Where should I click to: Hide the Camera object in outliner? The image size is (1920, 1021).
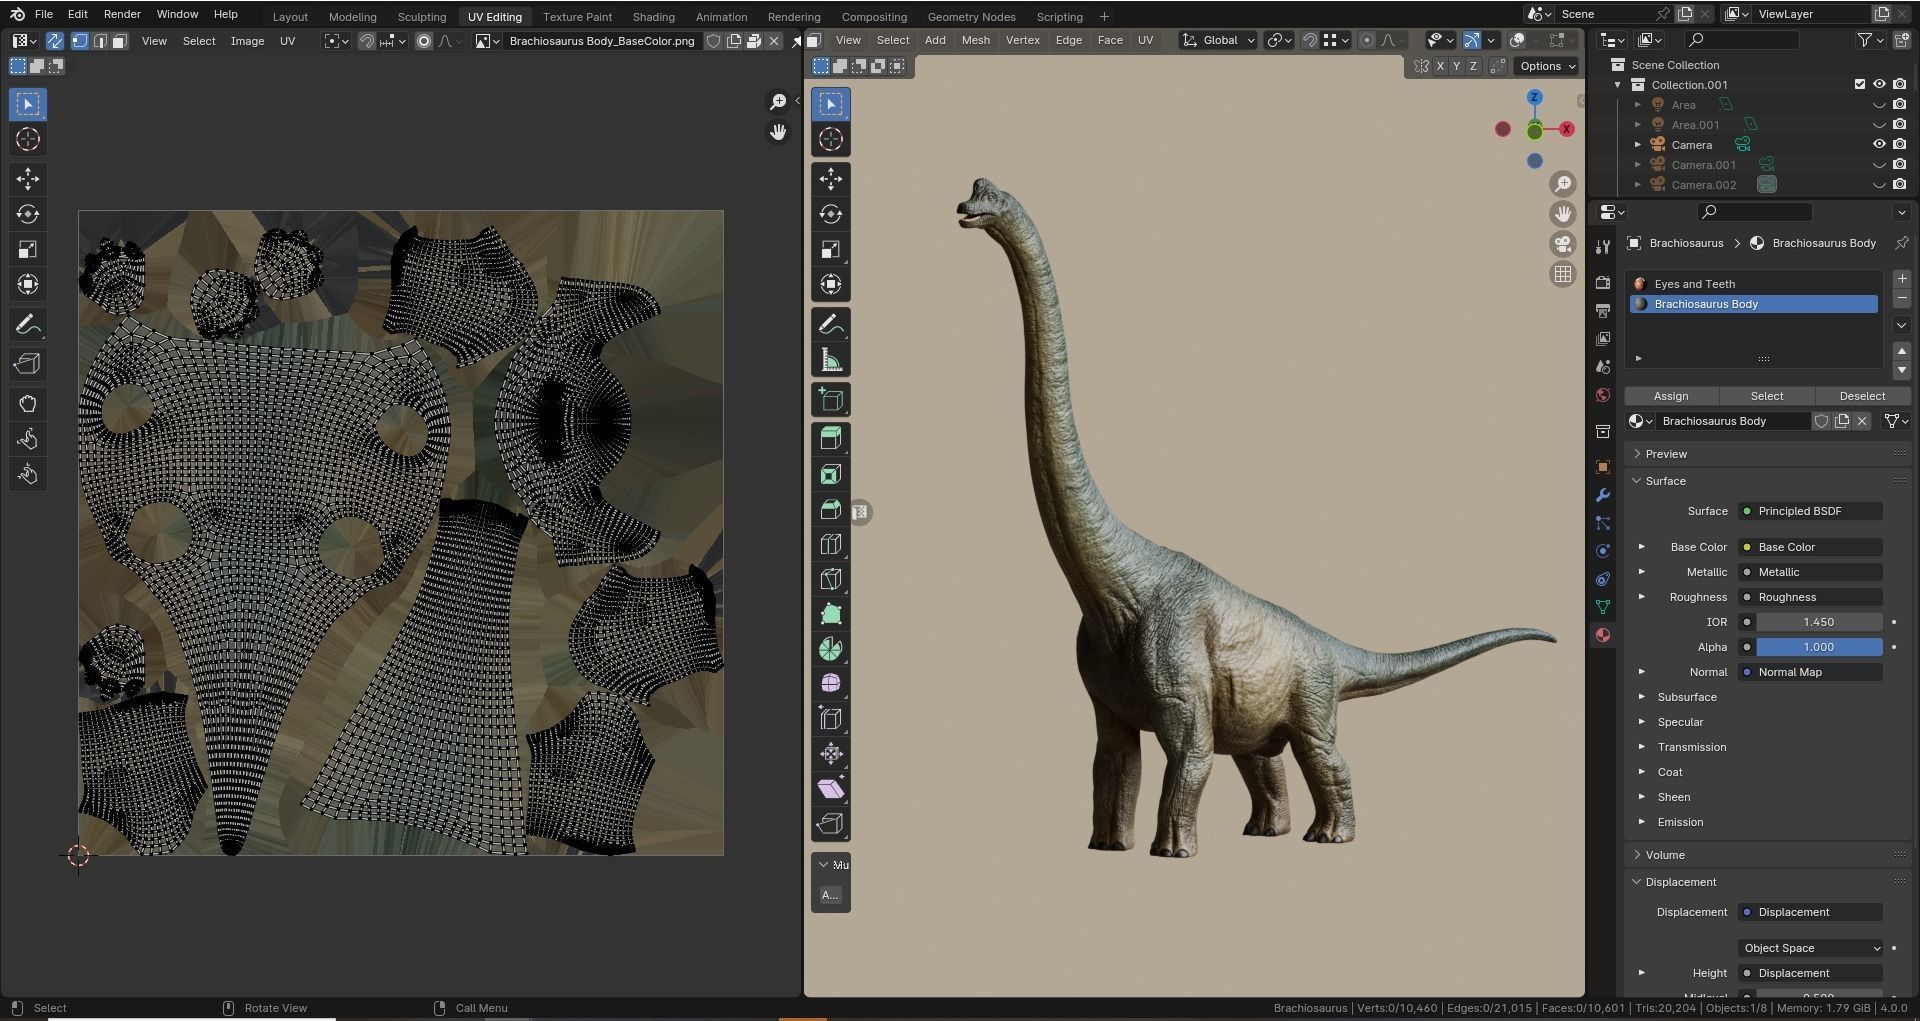click(1879, 144)
